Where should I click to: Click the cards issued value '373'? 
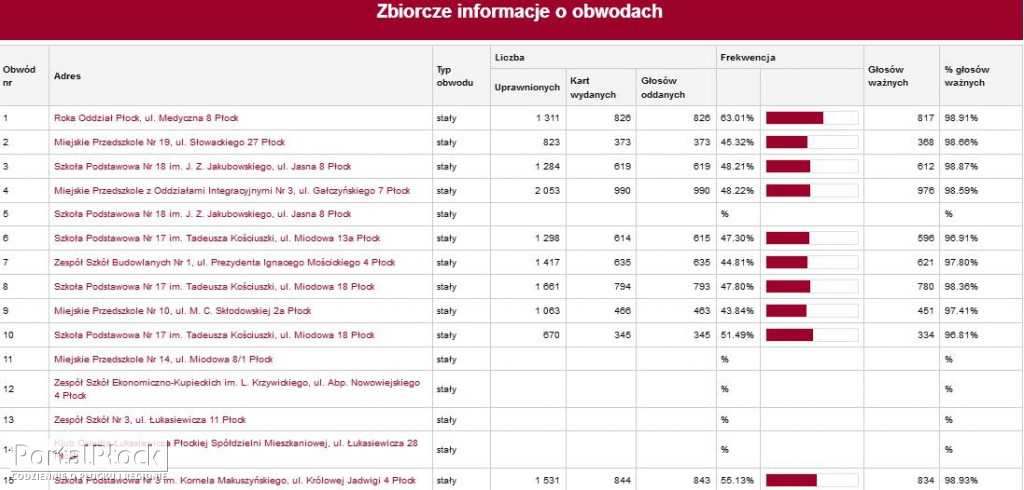coord(622,142)
